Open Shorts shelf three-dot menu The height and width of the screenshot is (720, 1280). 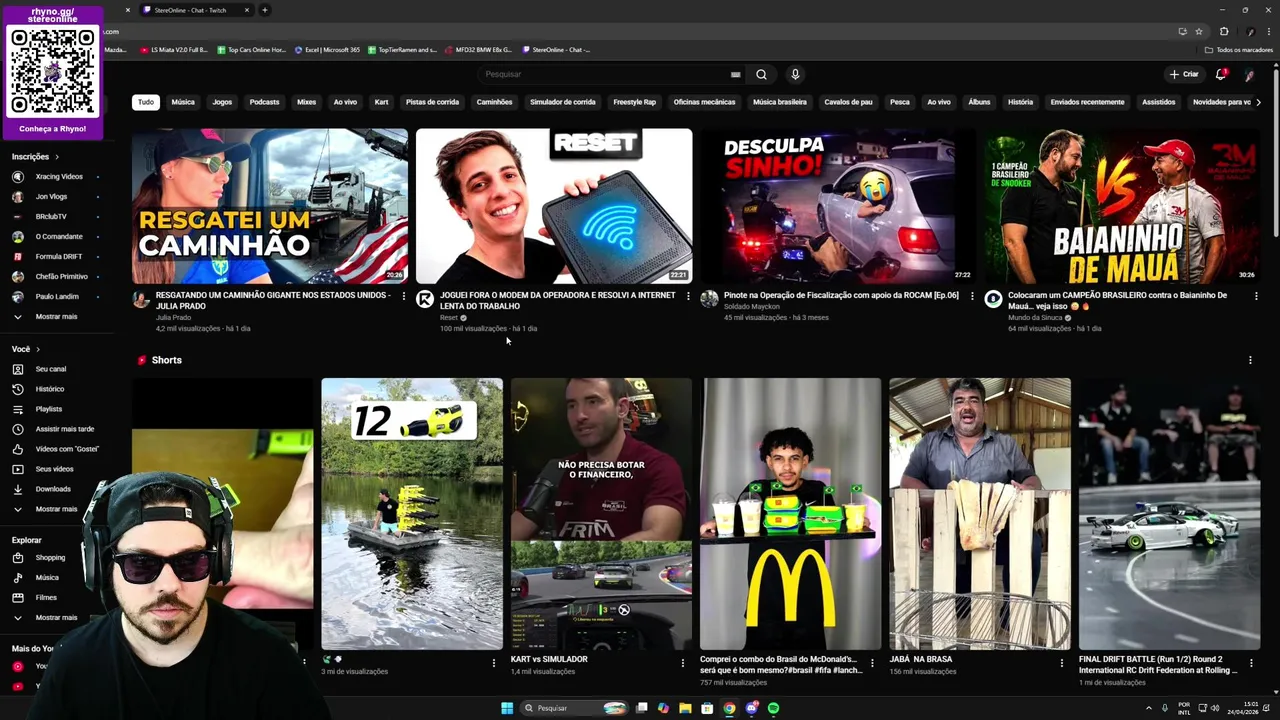(1250, 360)
